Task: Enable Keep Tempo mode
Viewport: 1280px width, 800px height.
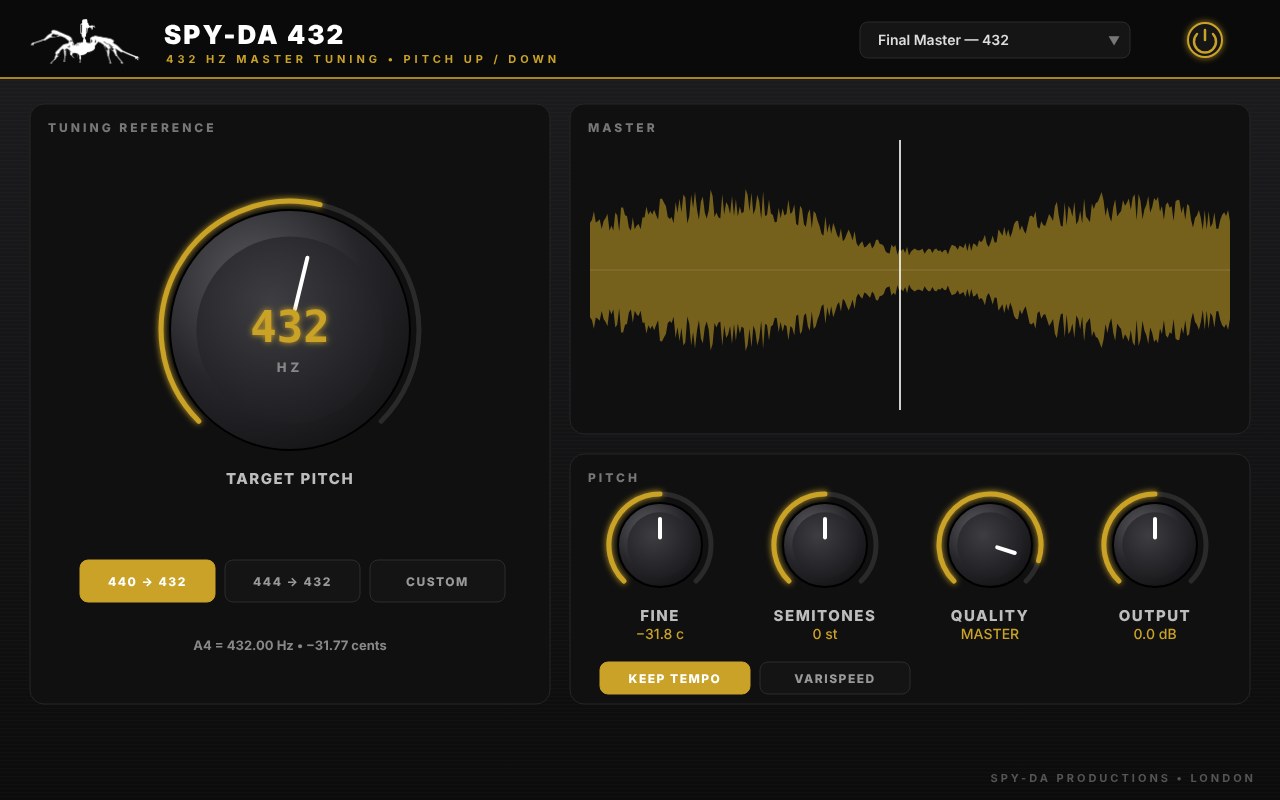Action: tap(675, 678)
